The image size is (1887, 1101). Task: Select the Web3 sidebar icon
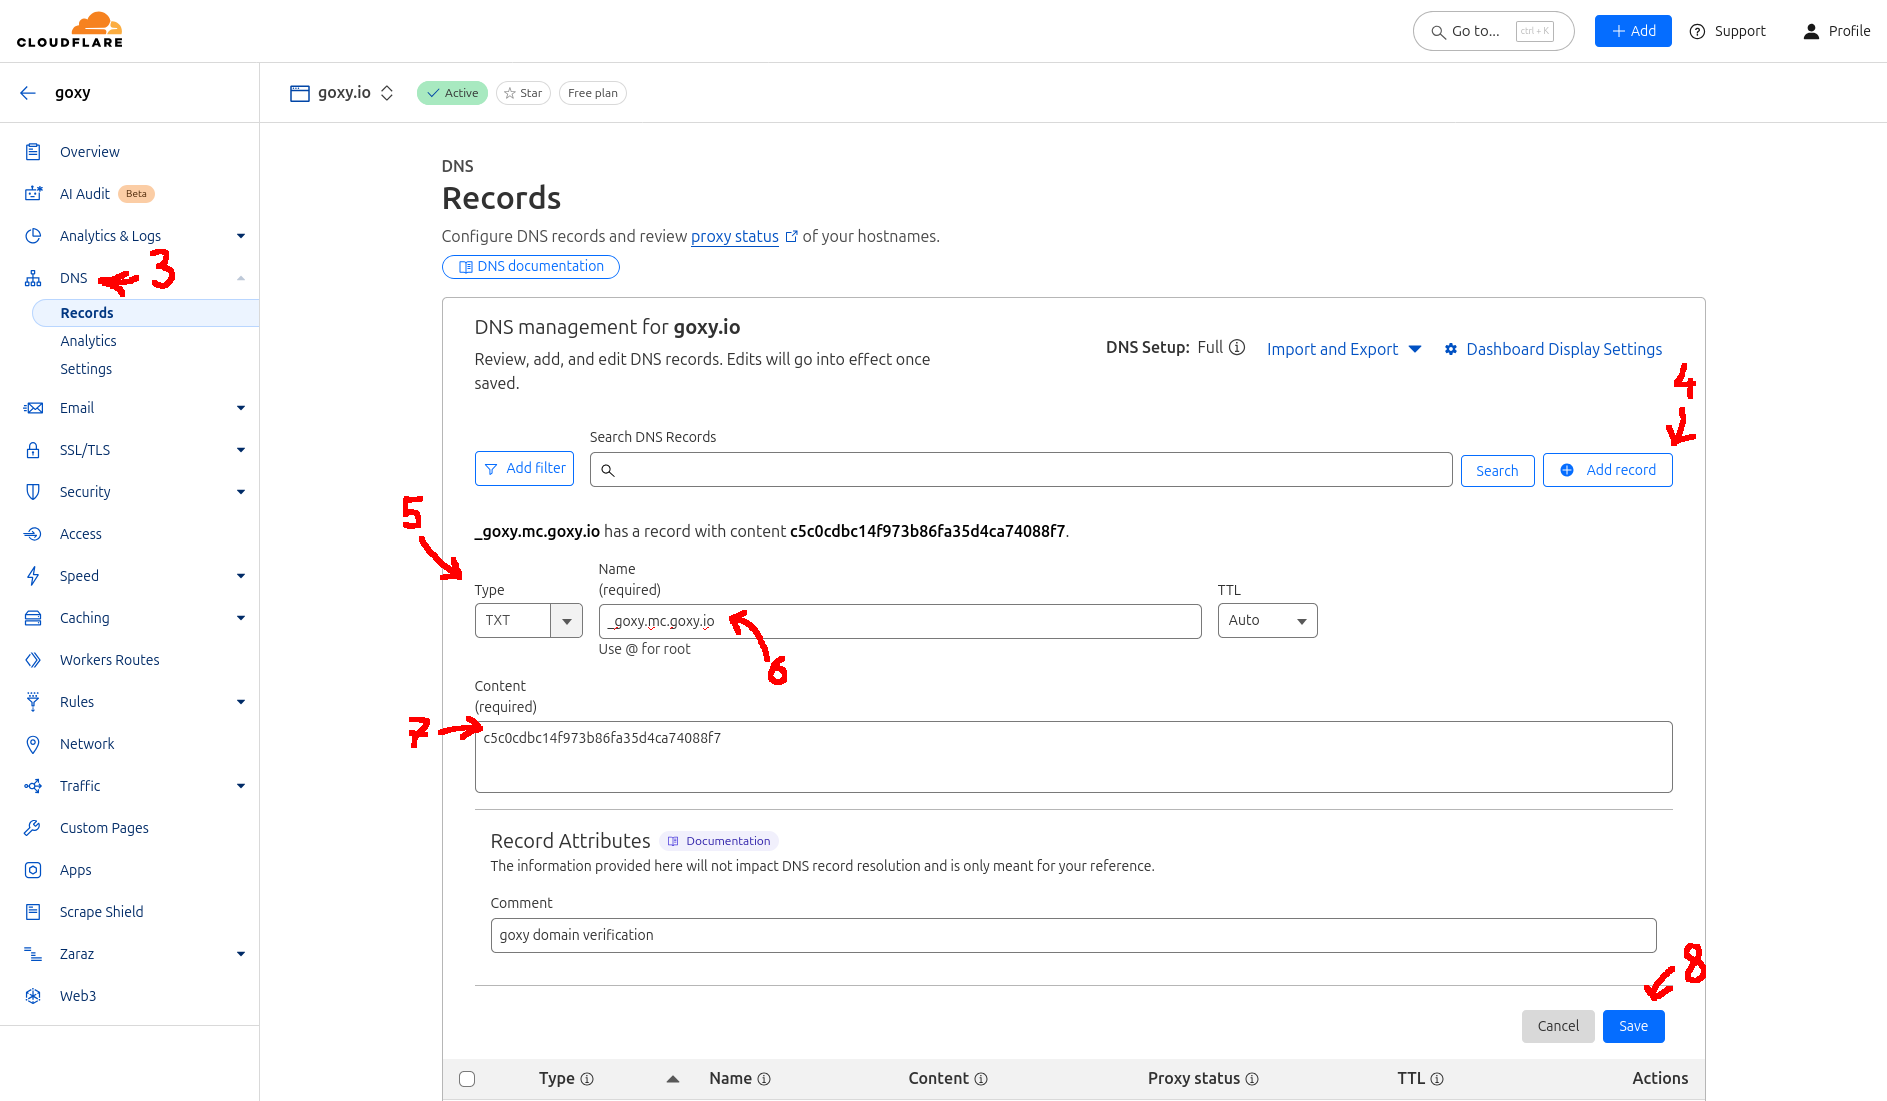(x=33, y=995)
